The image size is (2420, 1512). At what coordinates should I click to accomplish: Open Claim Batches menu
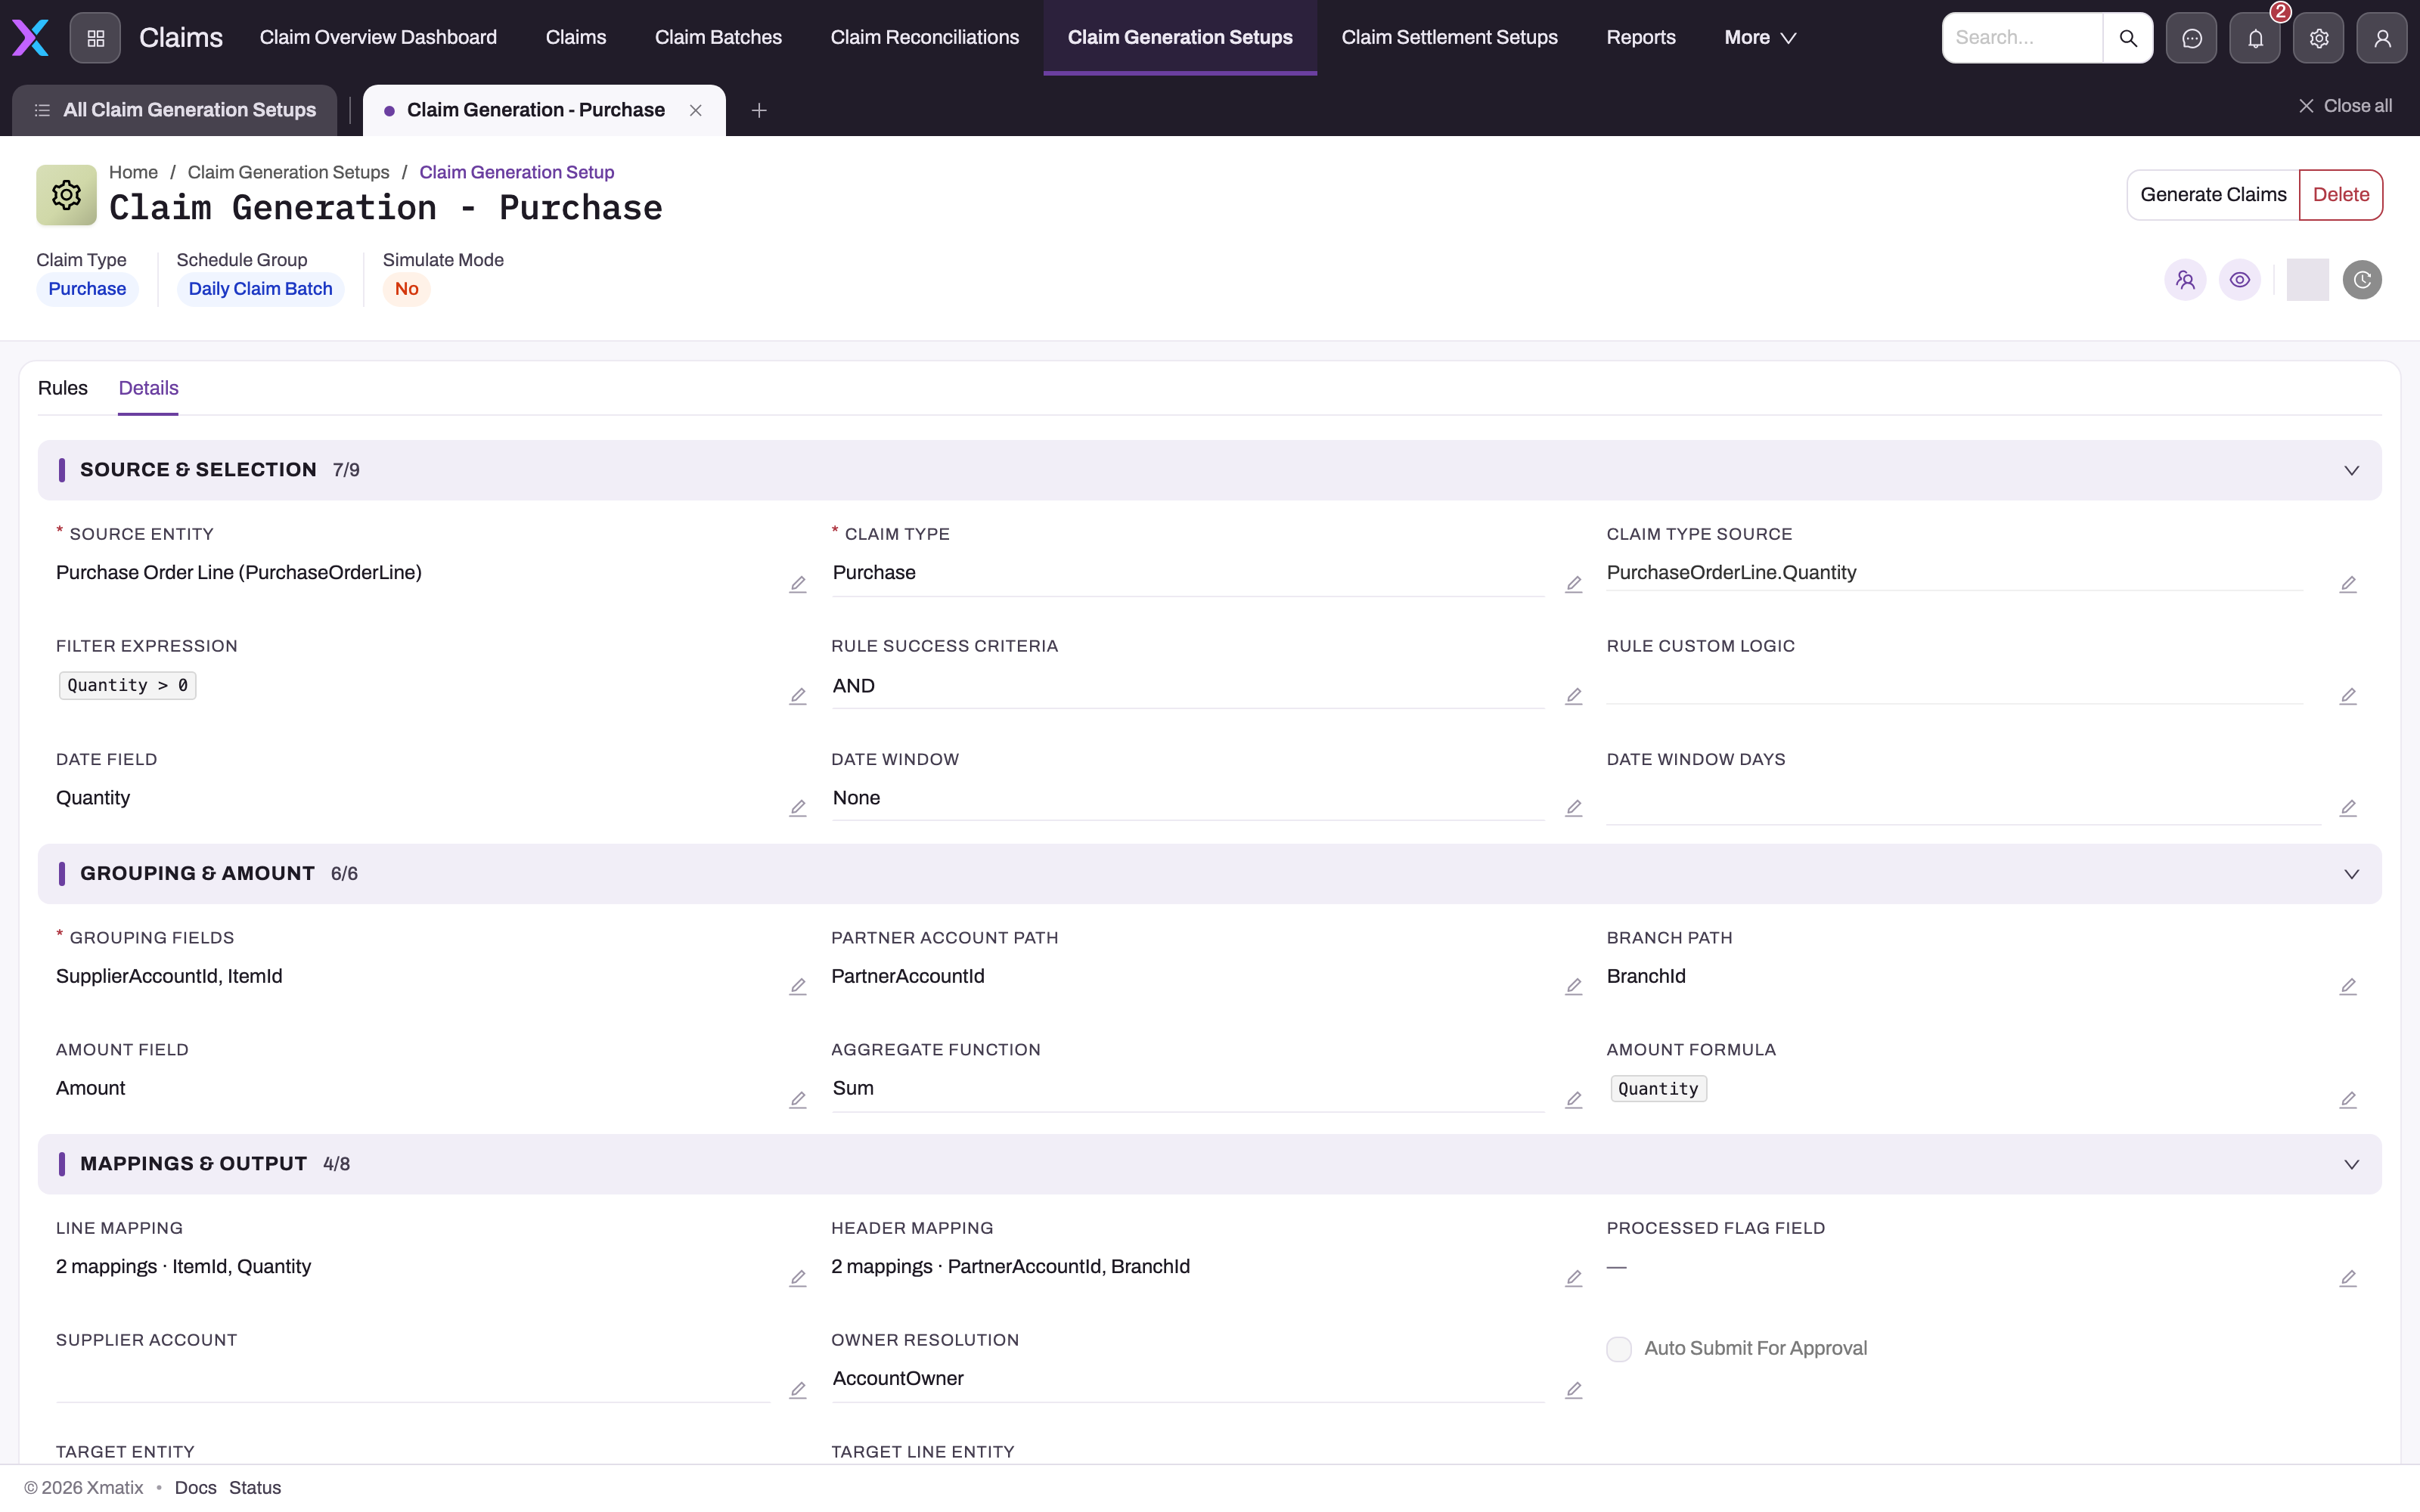point(718,38)
